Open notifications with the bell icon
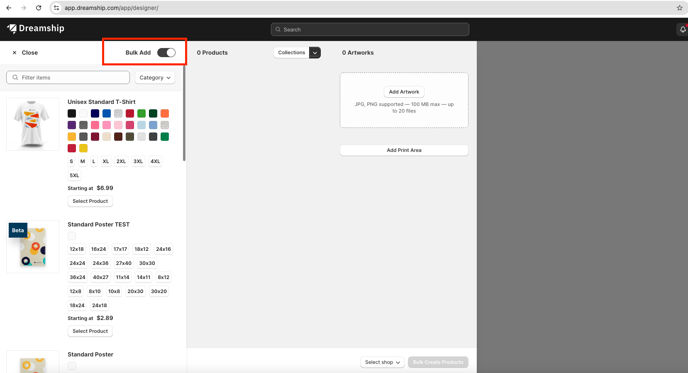688x373 pixels. pos(682,29)
